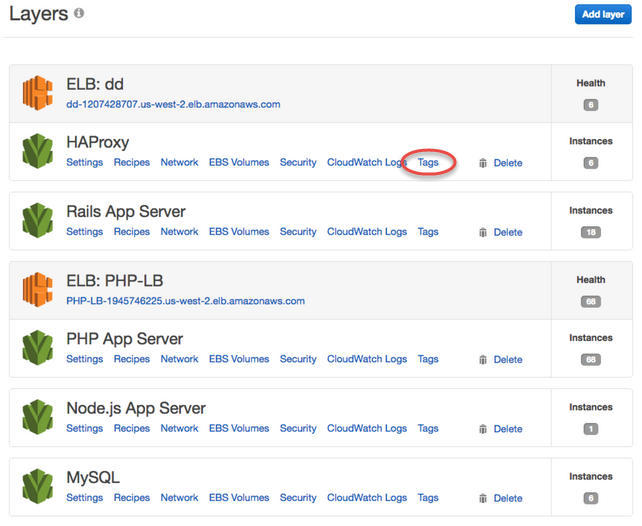The height and width of the screenshot is (526, 642).
Task: Open HAProxy CloudWatch Logs
Action: 367,163
